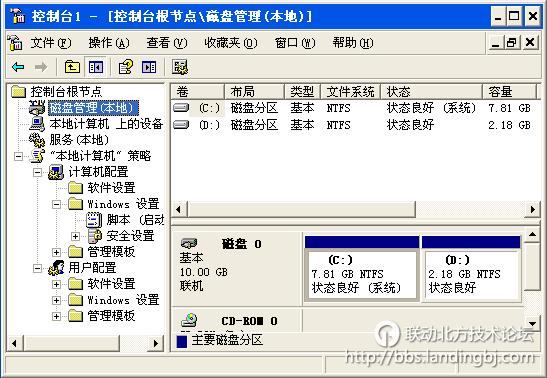Screen dimensions: 547x378
Task: Click the 计算机配置 icon
Action: (x=56, y=172)
